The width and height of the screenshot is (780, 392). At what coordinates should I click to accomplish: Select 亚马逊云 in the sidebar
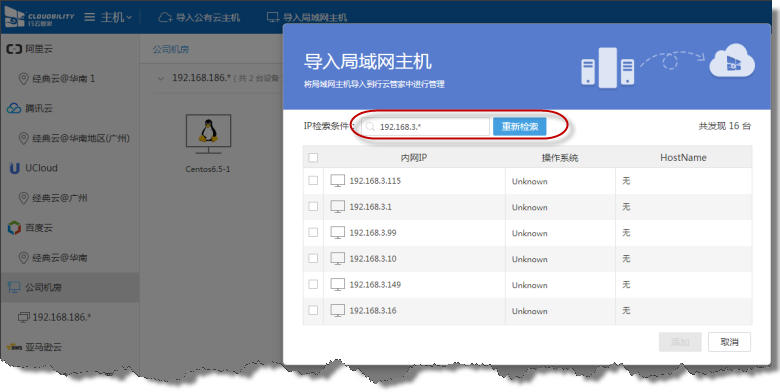43,347
